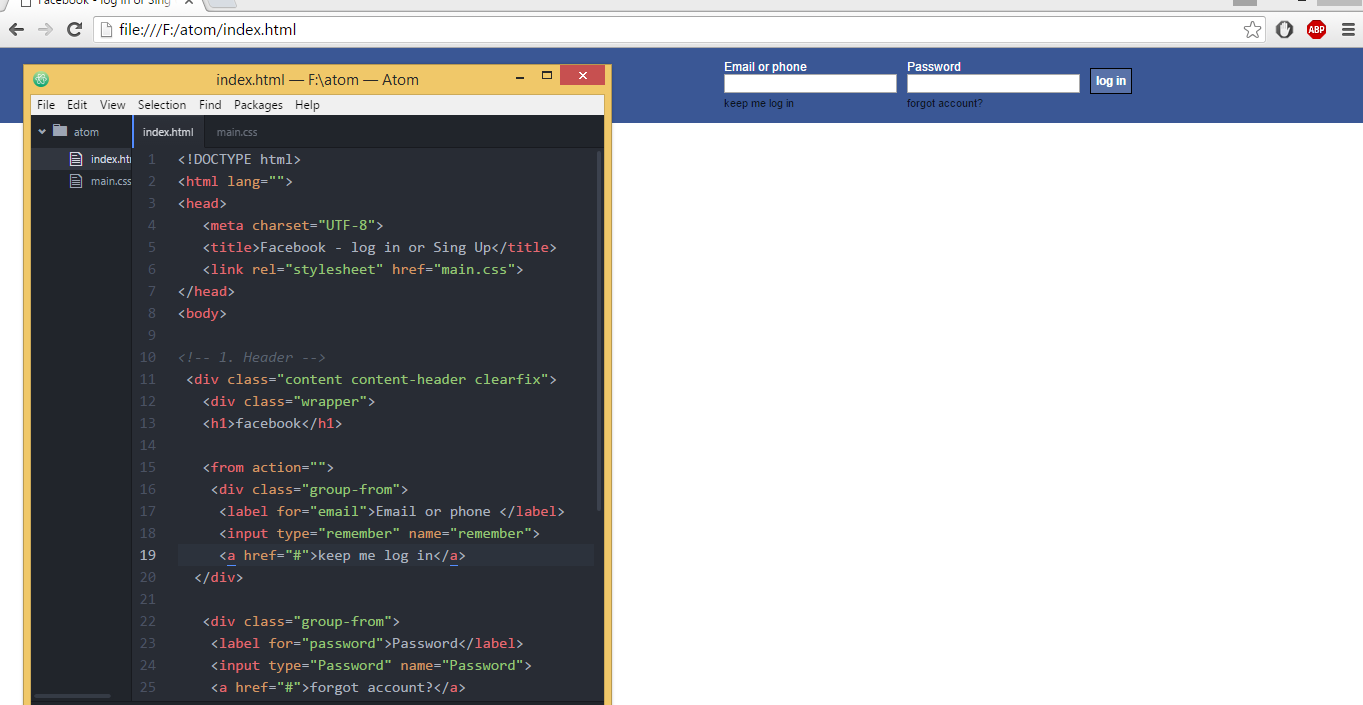Click line number 19 in the gutter
This screenshot has width=1363, height=705.
click(x=147, y=555)
